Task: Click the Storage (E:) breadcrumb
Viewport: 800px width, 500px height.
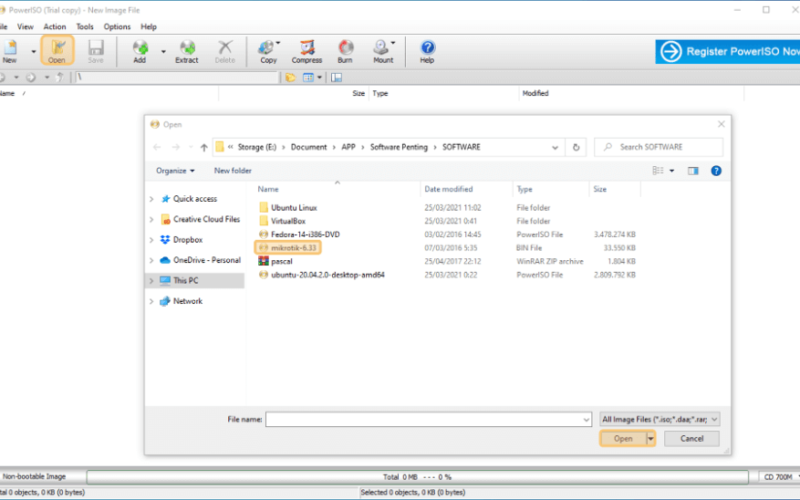Action: pos(257,147)
